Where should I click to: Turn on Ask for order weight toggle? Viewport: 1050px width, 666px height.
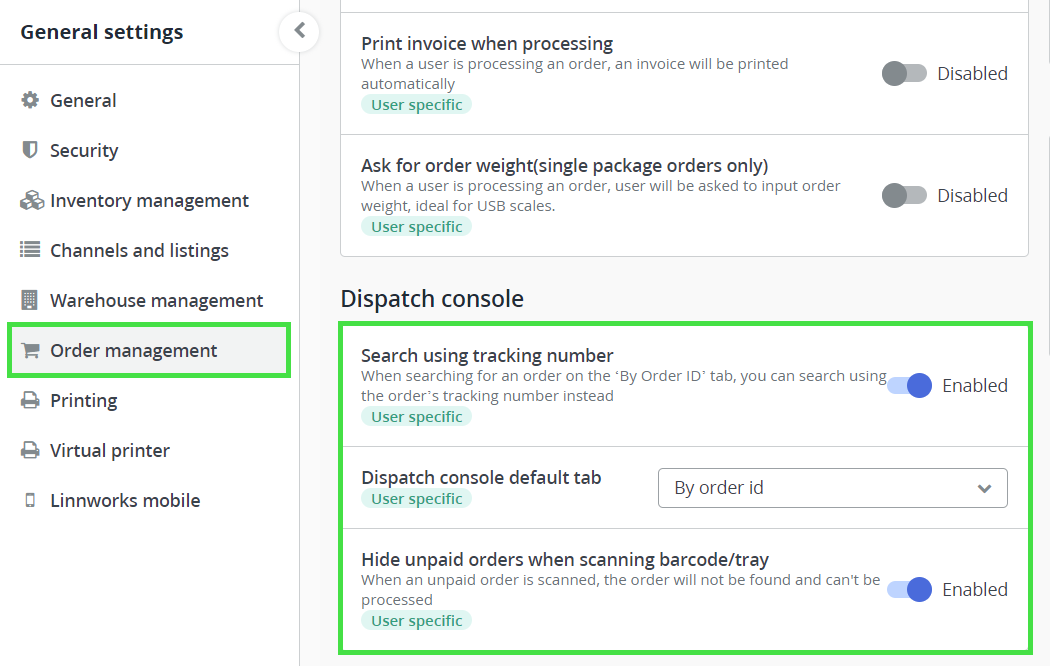click(904, 196)
